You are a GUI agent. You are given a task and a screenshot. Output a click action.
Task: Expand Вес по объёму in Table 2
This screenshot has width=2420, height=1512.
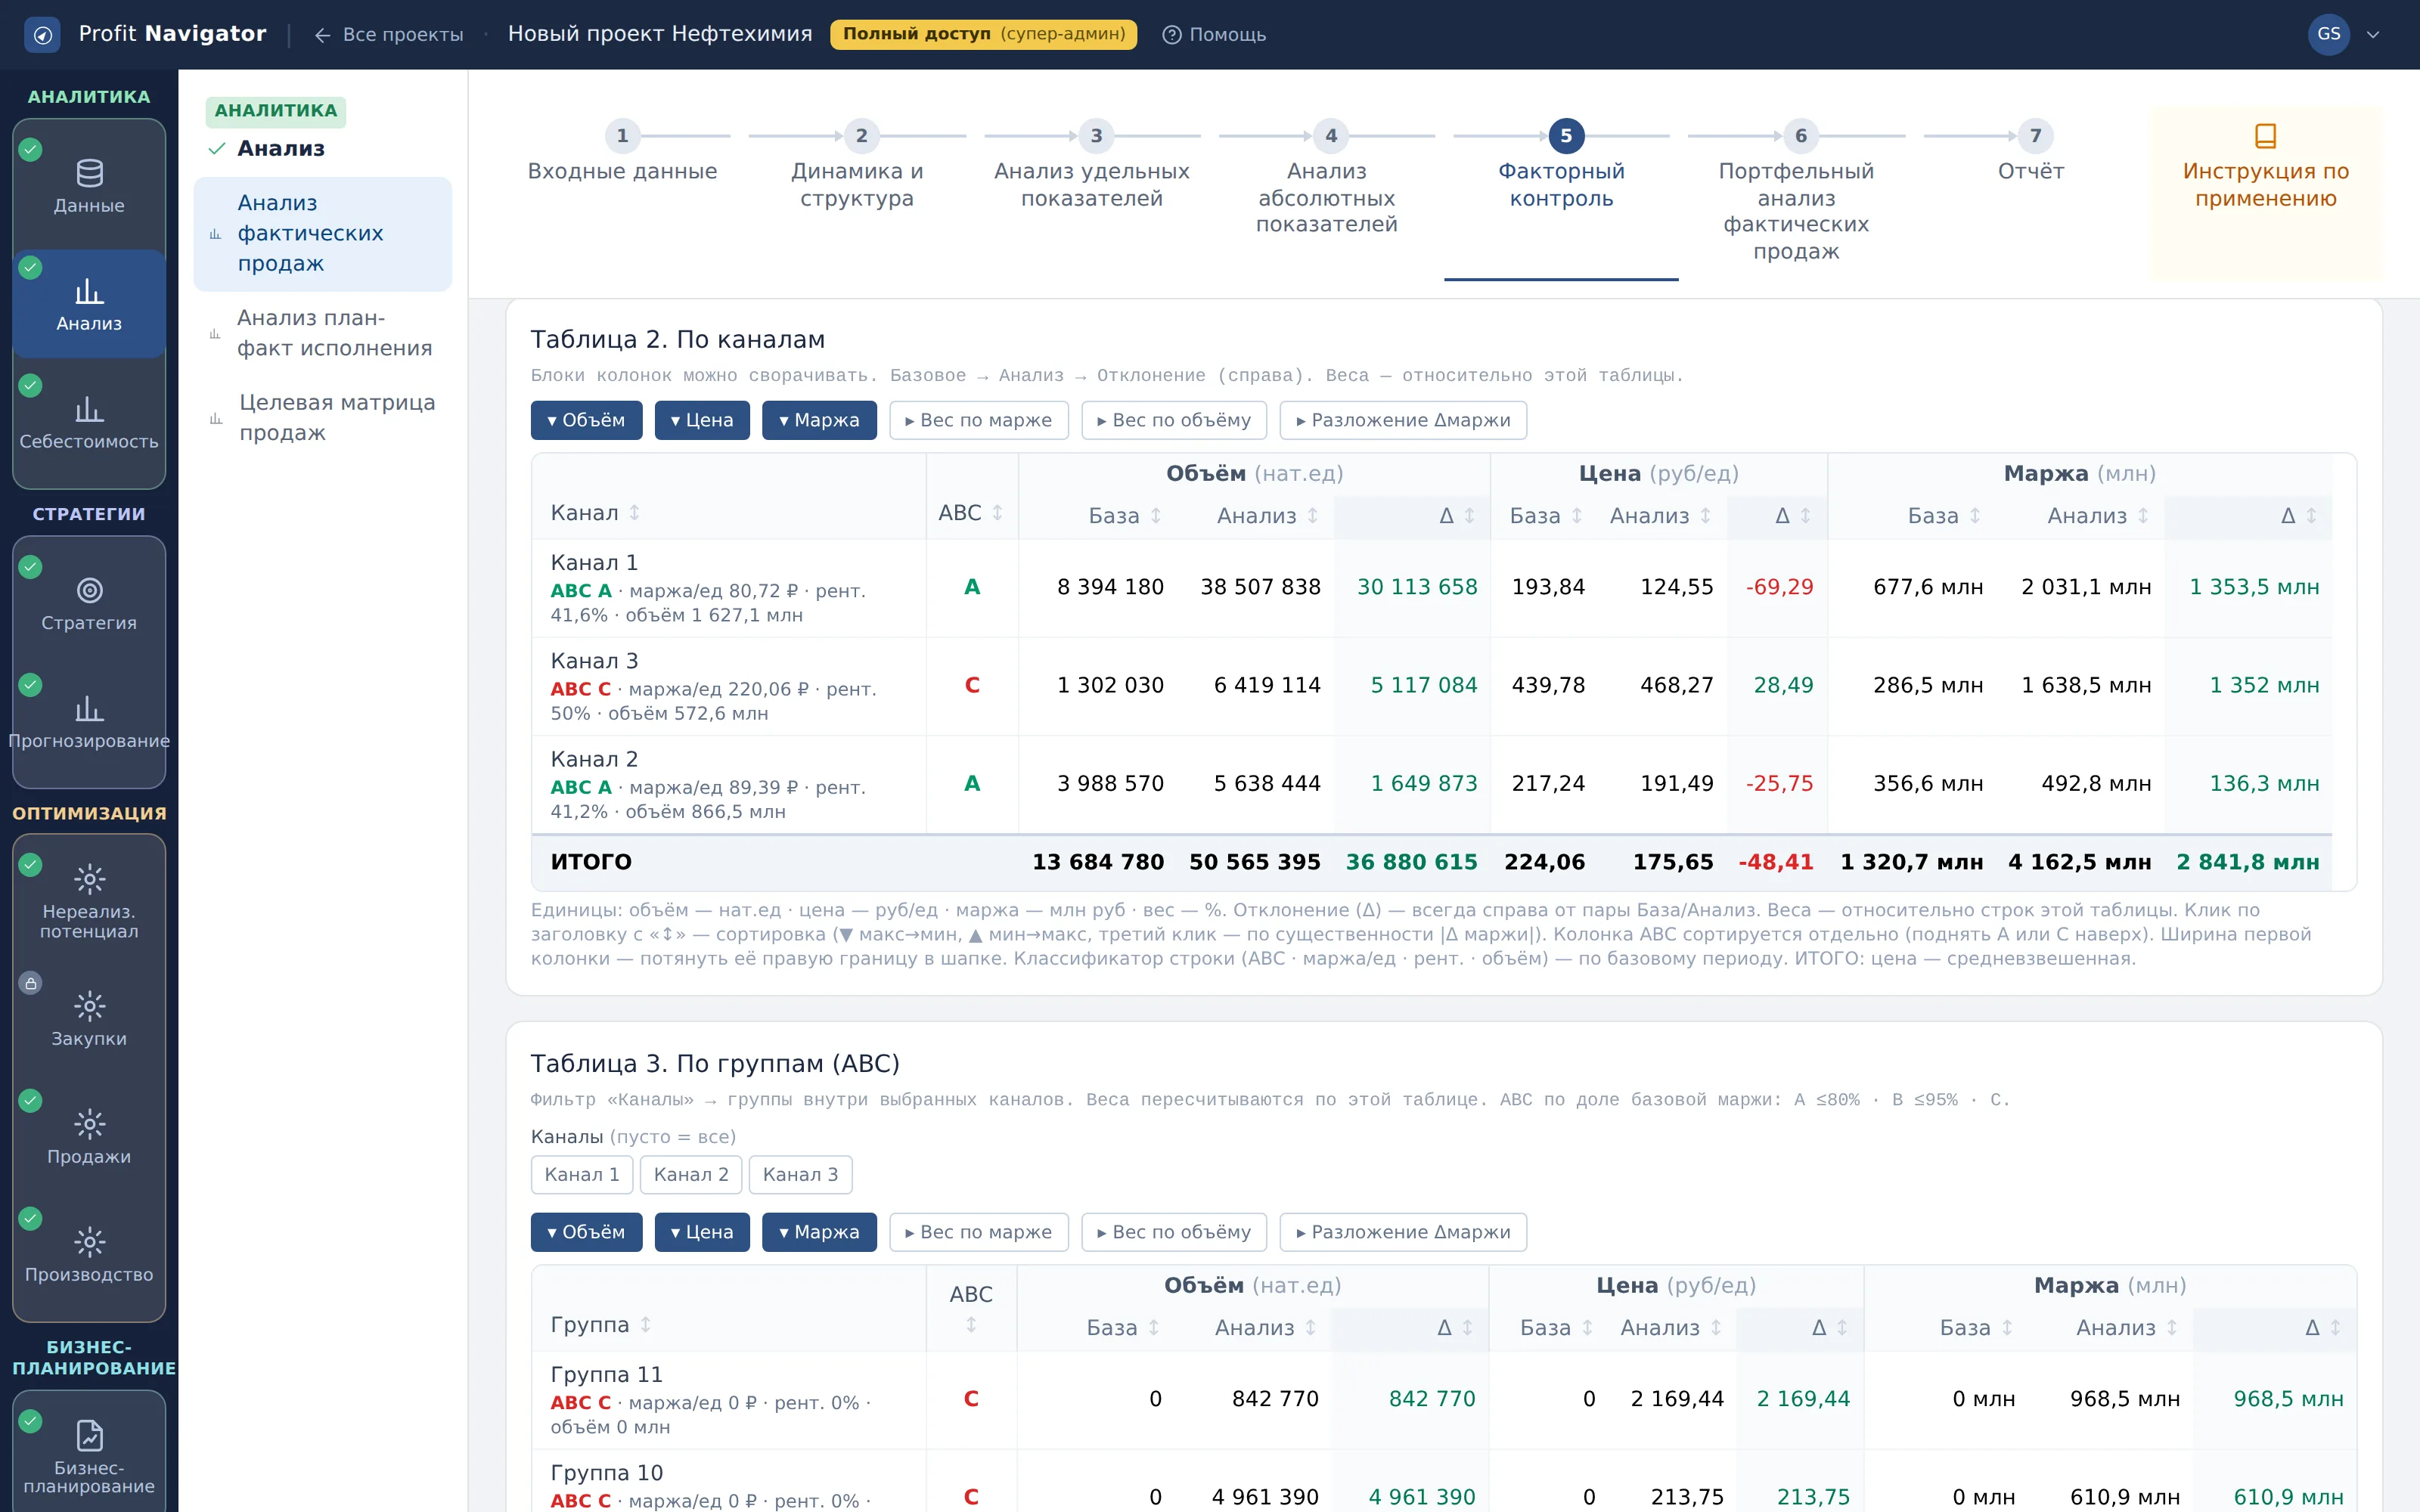click(x=1174, y=420)
